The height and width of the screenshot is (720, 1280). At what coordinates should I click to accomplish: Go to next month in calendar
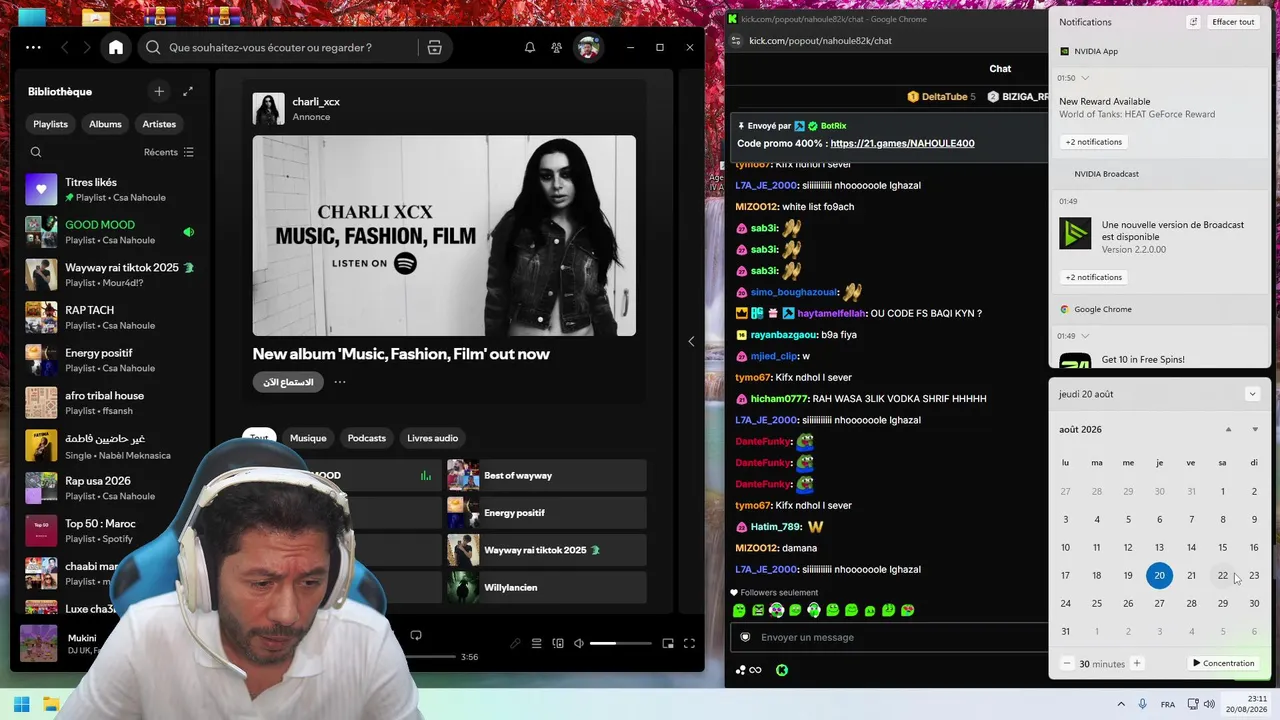coord(1255,429)
